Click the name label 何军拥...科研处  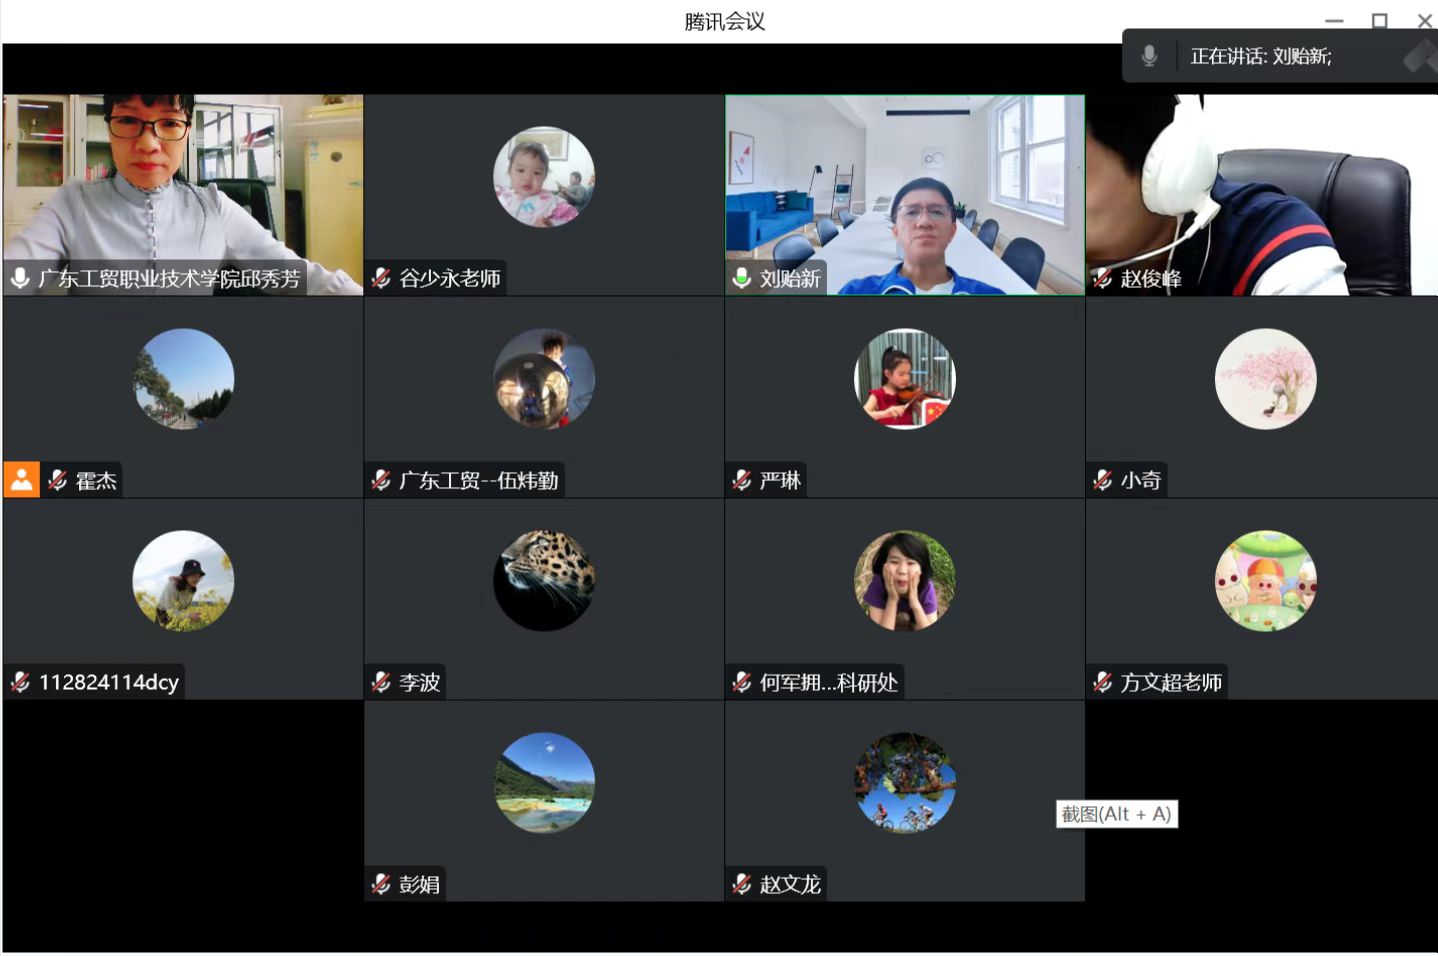(828, 682)
